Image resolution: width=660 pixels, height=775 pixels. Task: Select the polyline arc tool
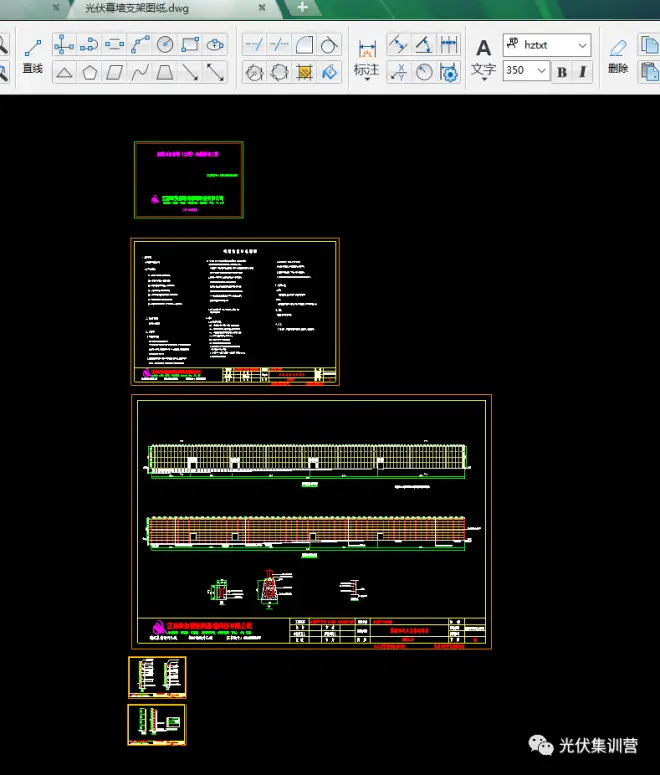(x=89, y=45)
